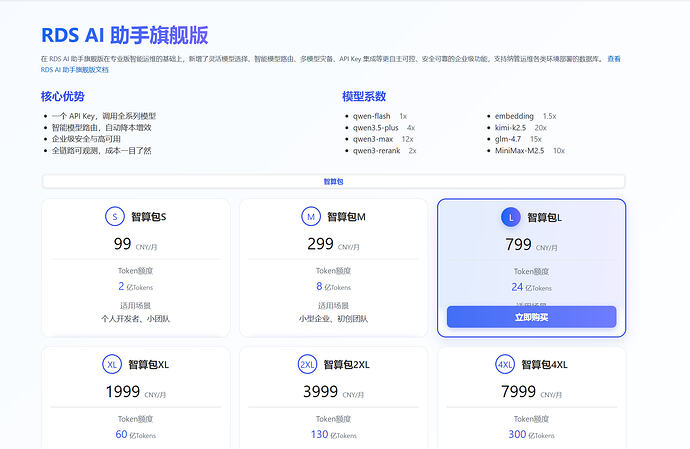Click the qwen3-max 12x model entry

[383, 139]
